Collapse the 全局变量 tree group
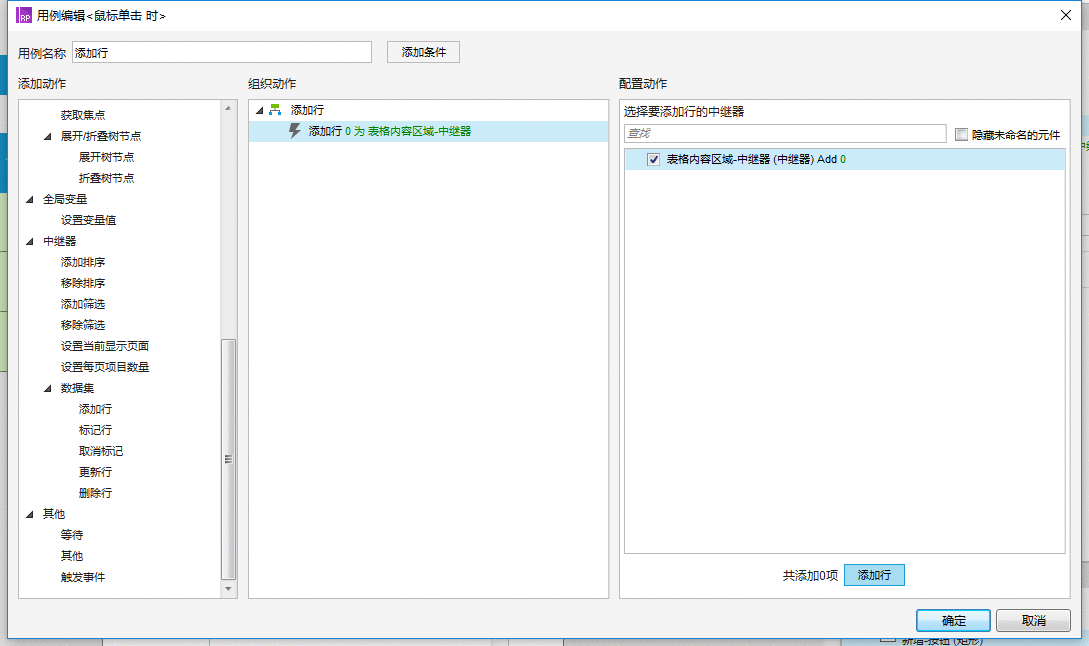The height and width of the screenshot is (646, 1089). coord(30,199)
